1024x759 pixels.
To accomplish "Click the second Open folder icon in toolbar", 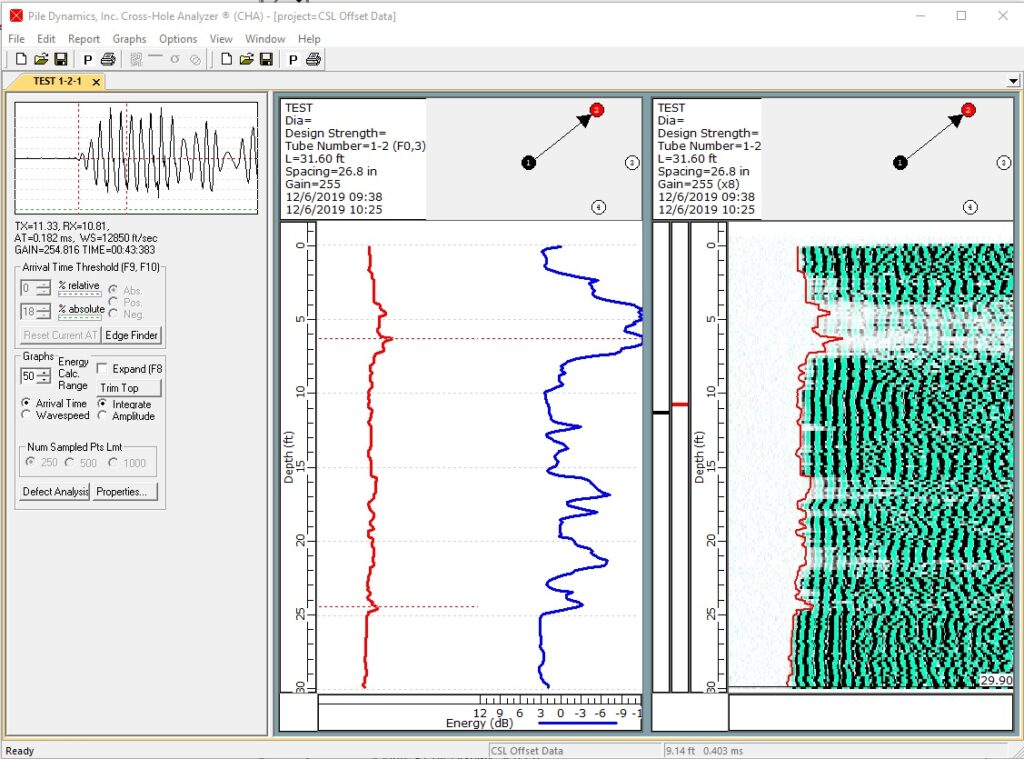I will (x=246, y=59).
